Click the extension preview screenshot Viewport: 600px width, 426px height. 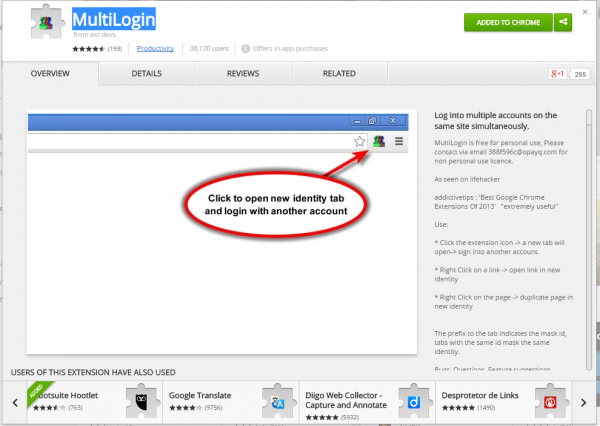(x=222, y=233)
